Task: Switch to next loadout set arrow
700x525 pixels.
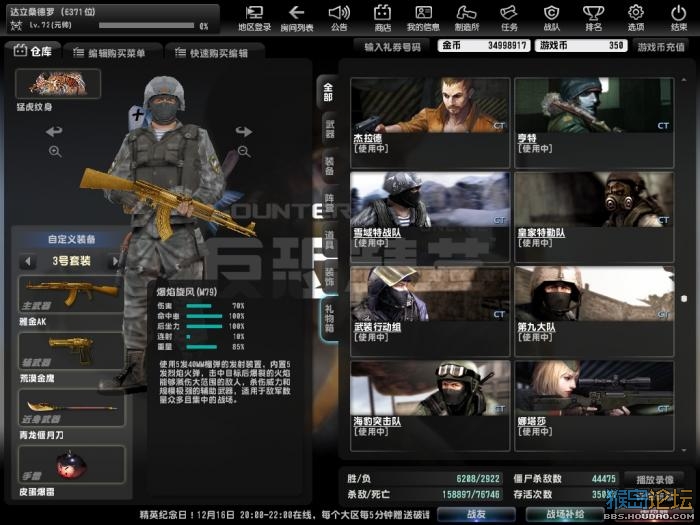Action: coord(115,261)
